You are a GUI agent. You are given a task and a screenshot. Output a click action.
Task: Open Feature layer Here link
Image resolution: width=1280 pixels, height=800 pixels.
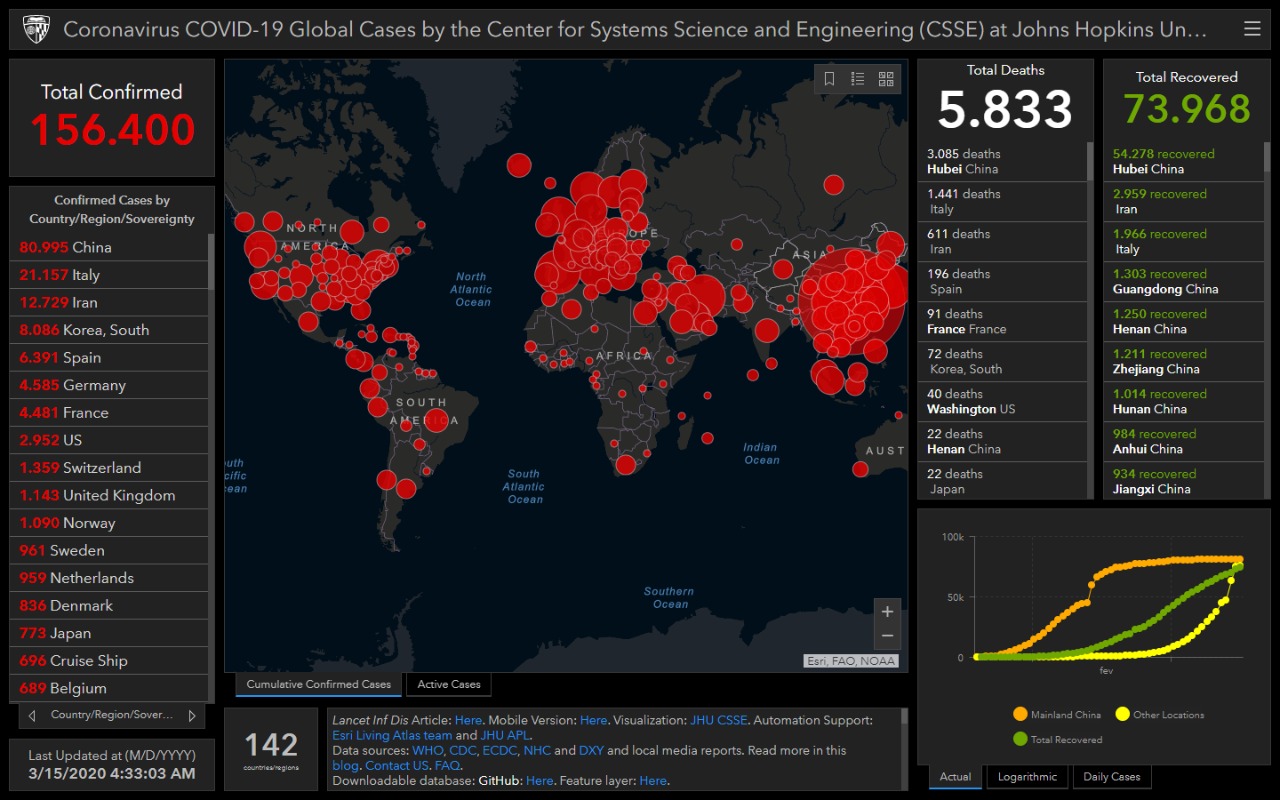653,780
